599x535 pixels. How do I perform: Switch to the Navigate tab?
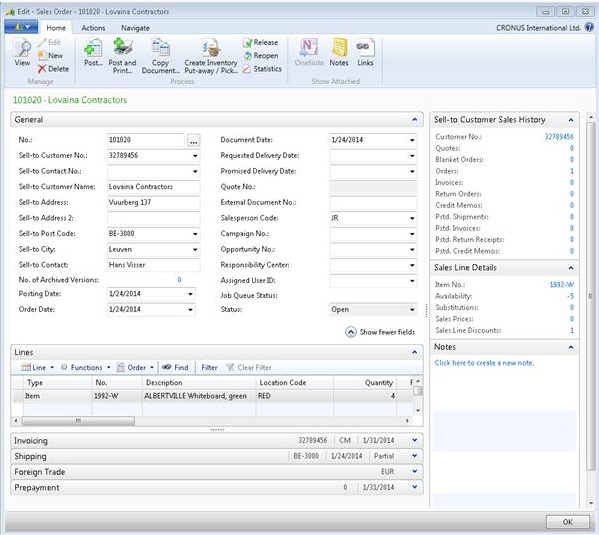pyautogui.click(x=135, y=28)
